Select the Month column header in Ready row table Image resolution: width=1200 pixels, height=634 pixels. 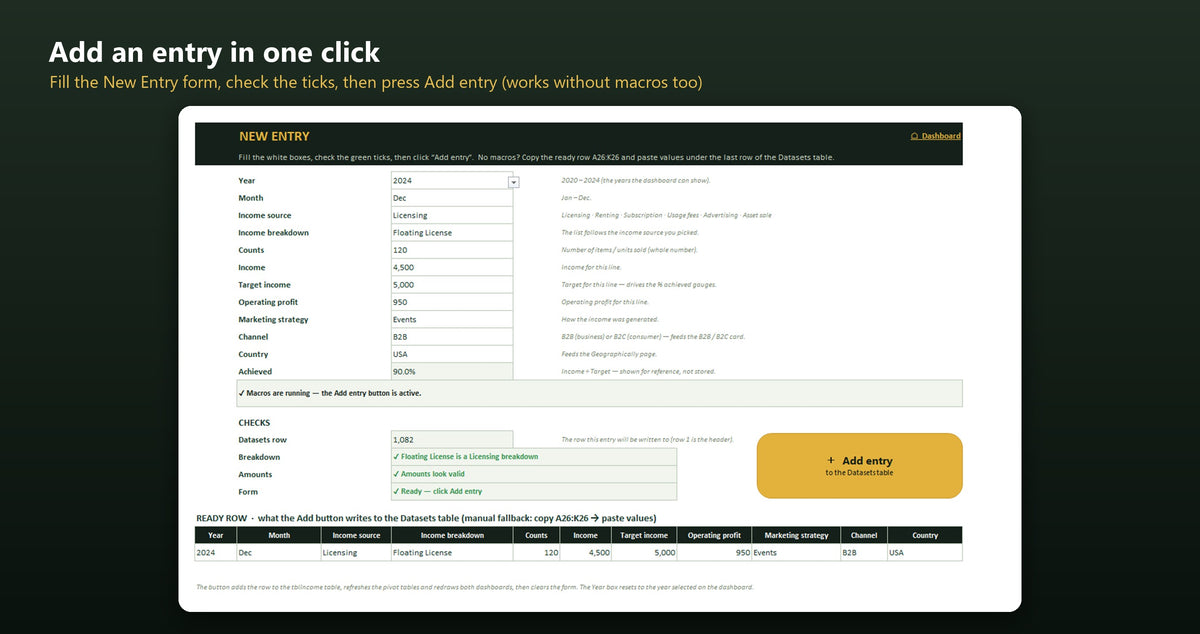(279, 535)
